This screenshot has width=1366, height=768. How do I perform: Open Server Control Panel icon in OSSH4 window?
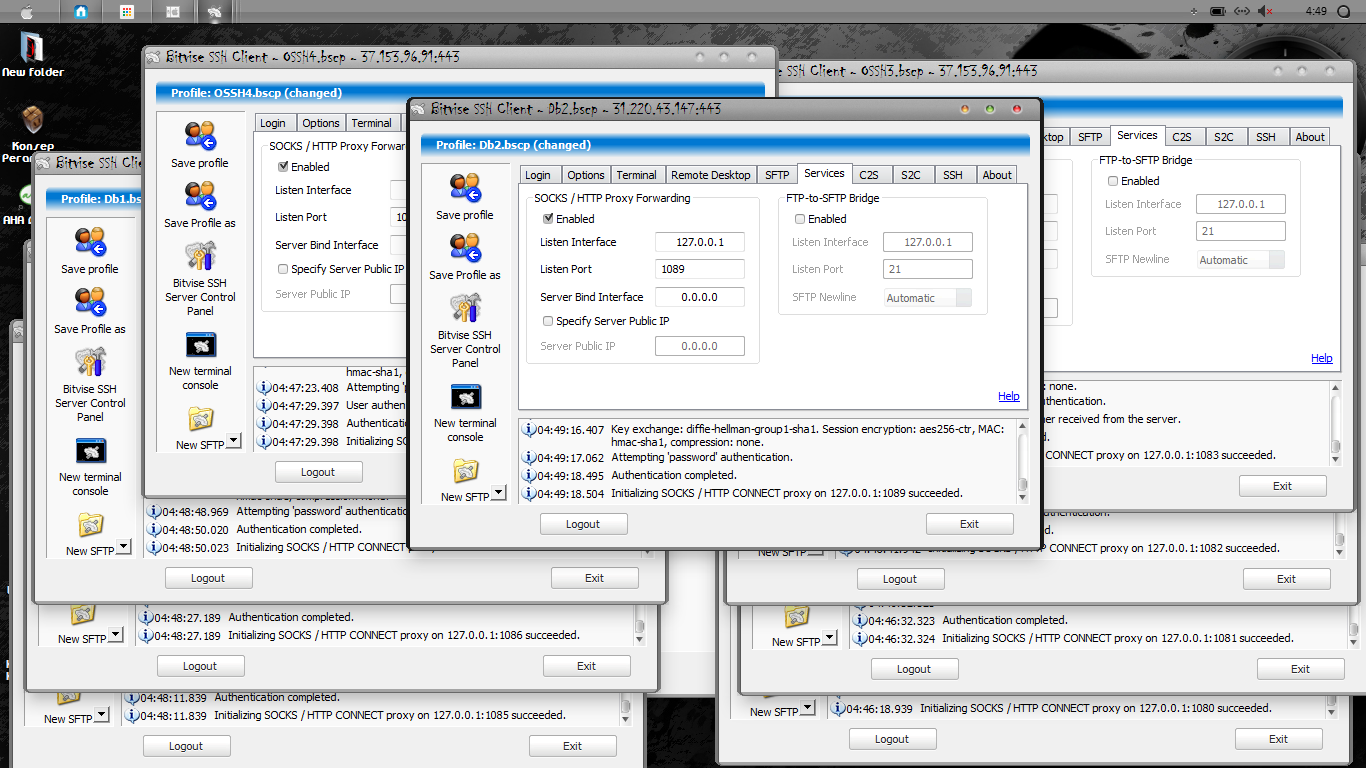click(x=200, y=256)
